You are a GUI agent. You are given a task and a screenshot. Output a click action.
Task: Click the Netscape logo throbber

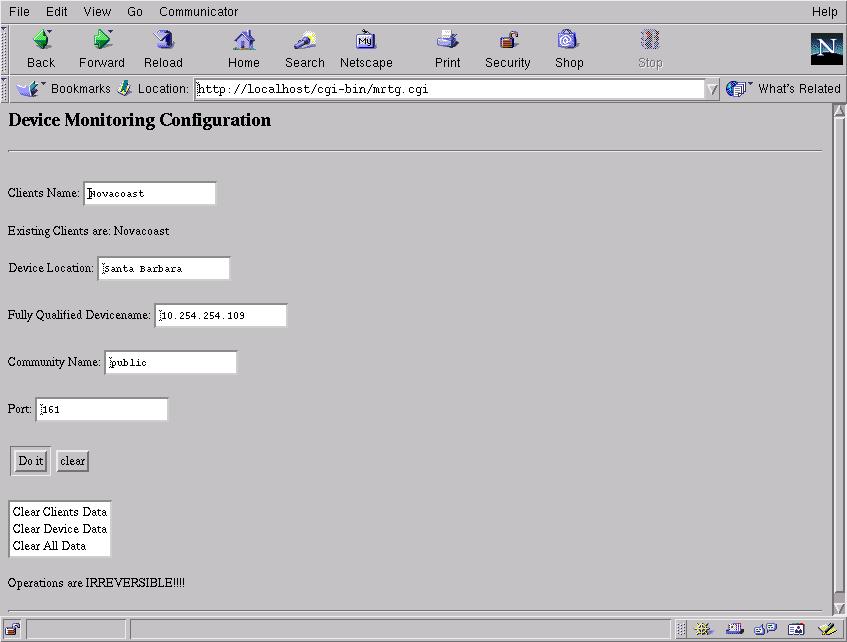click(826, 48)
